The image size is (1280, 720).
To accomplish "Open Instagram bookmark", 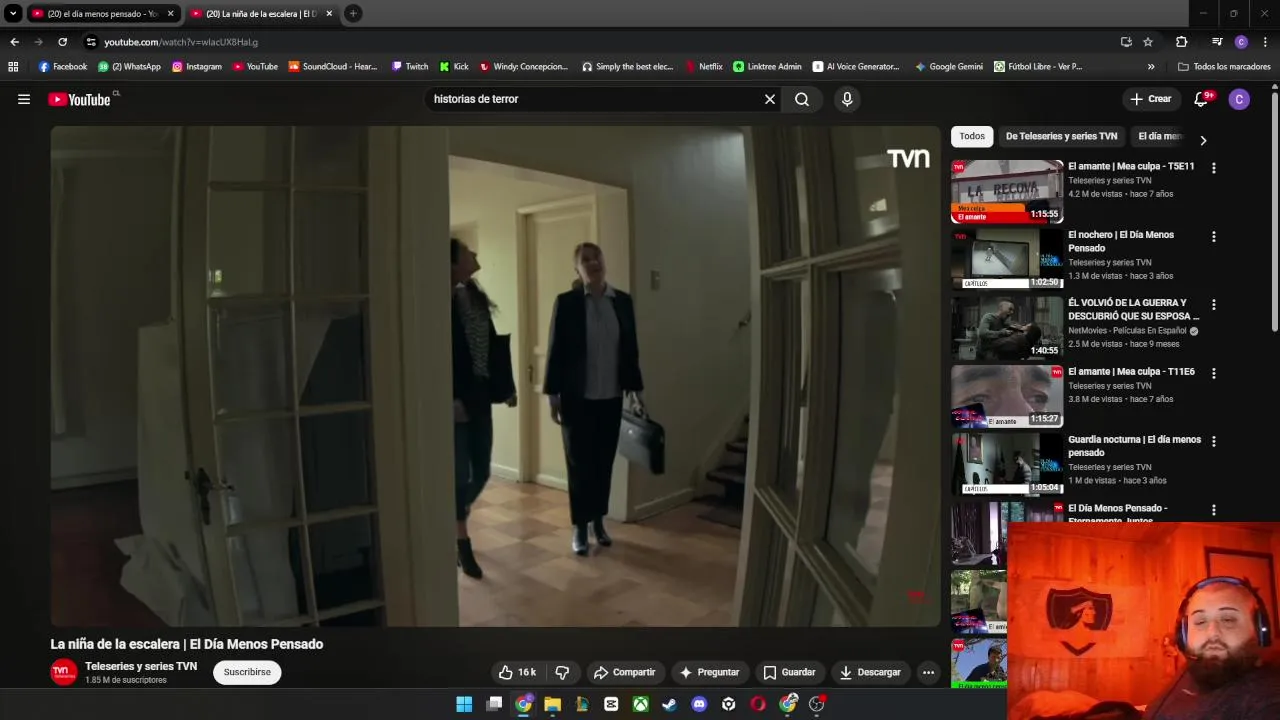I will (x=197, y=67).
